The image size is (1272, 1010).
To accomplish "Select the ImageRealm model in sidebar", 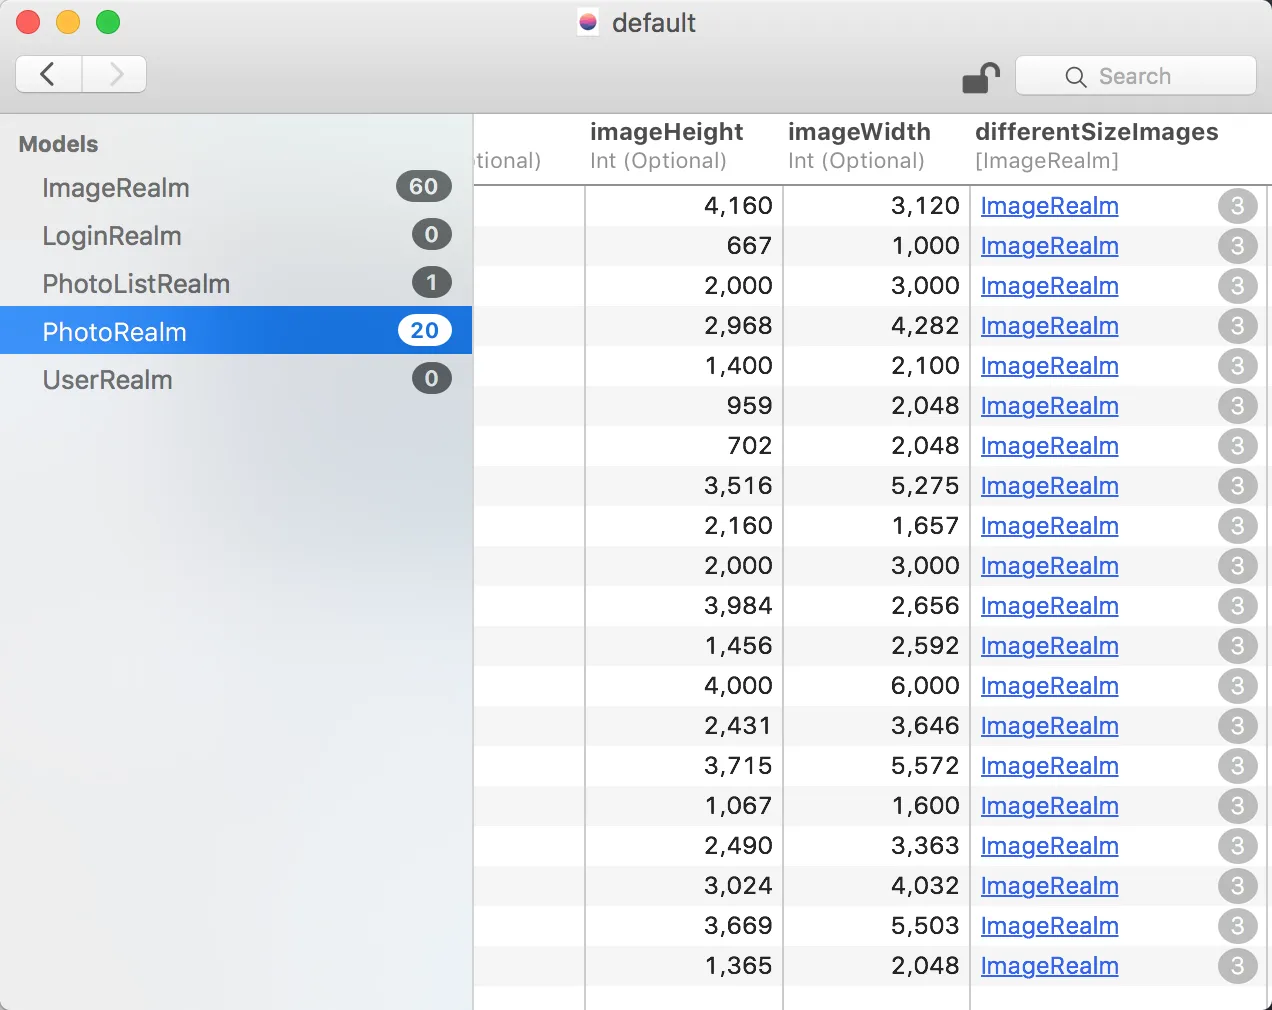I will (236, 187).
